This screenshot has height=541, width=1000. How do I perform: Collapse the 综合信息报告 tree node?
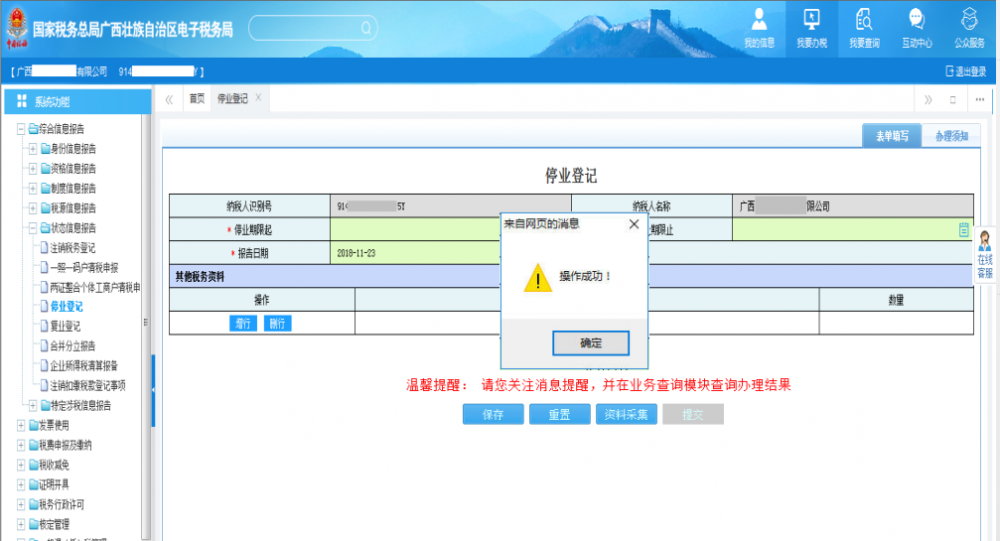click(22, 129)
